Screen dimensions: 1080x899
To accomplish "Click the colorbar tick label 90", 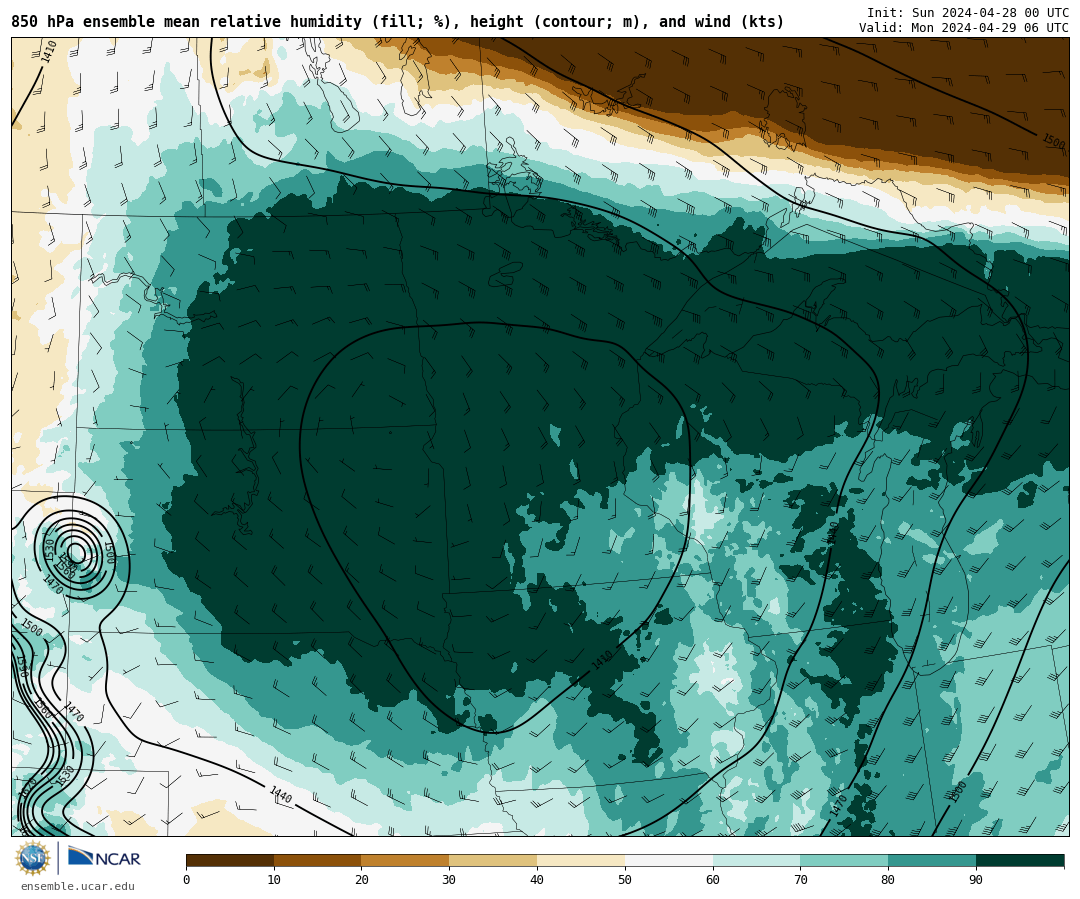I will pos(976,880).
